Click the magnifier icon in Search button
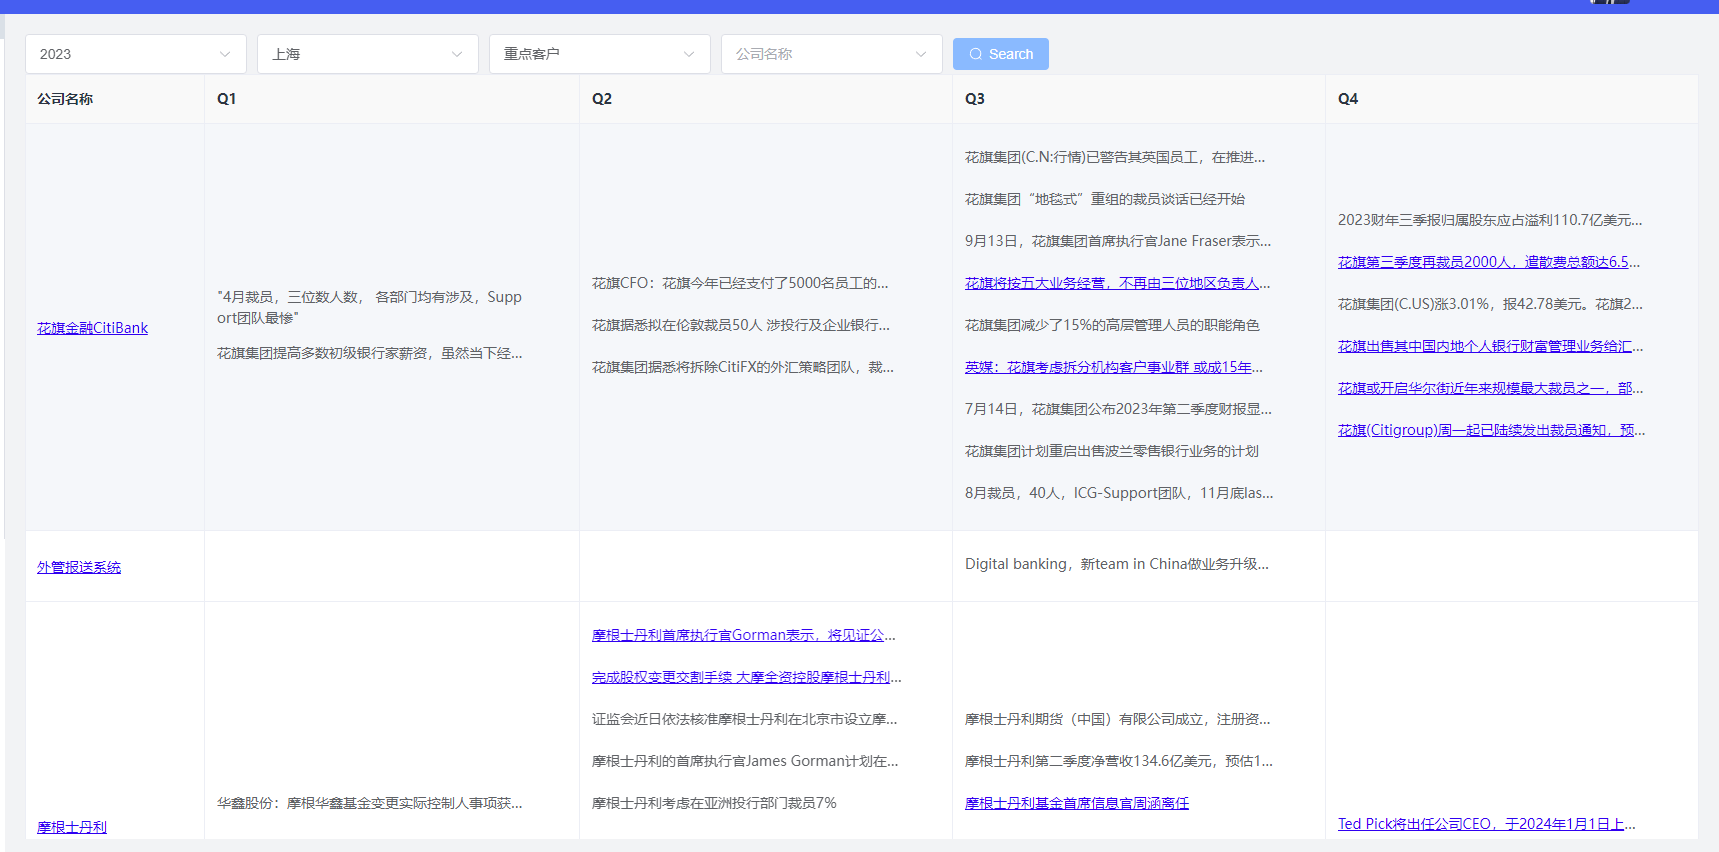 (x=976, y=54)
